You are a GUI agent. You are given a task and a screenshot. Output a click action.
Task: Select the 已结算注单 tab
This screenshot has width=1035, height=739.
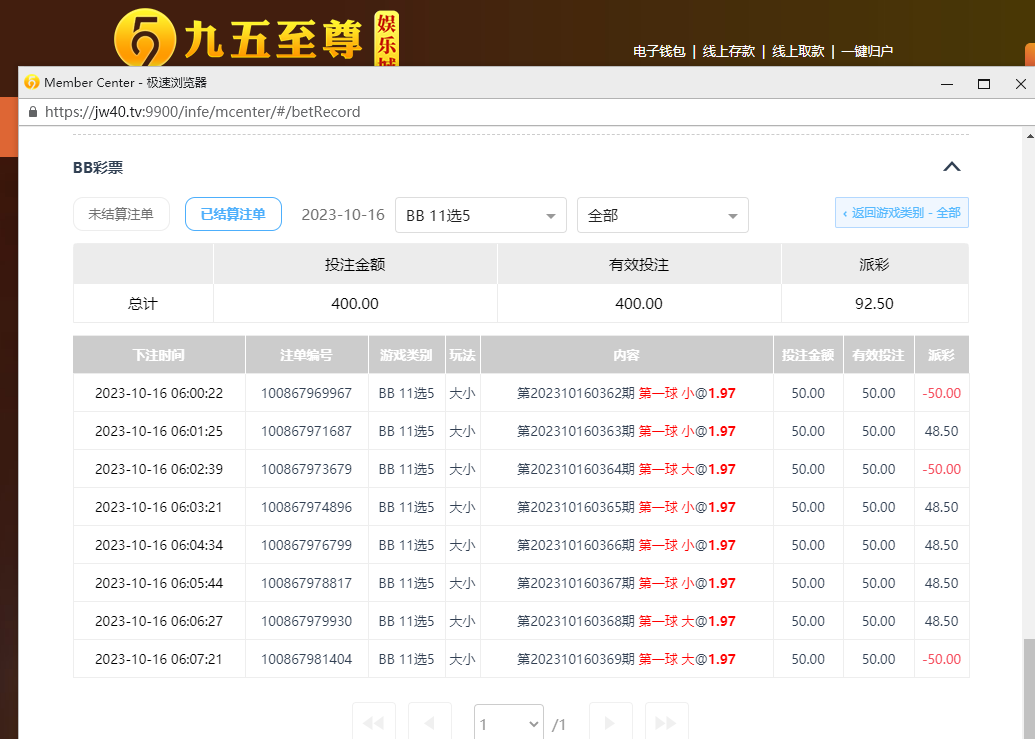pos(233,214)
